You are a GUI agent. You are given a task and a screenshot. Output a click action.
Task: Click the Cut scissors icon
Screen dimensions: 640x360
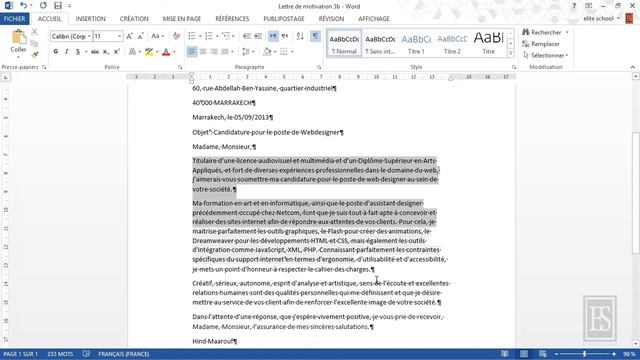[x=35, y=32]
